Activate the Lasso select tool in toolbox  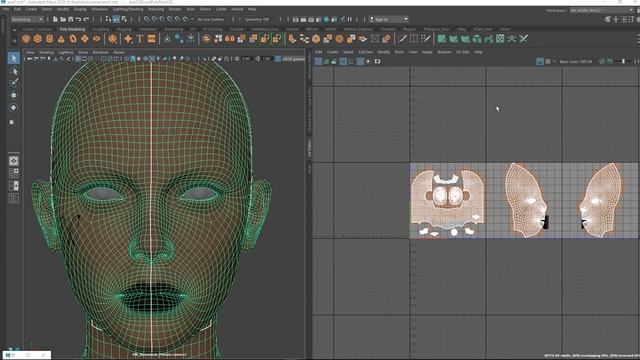(x=13, y=71)
